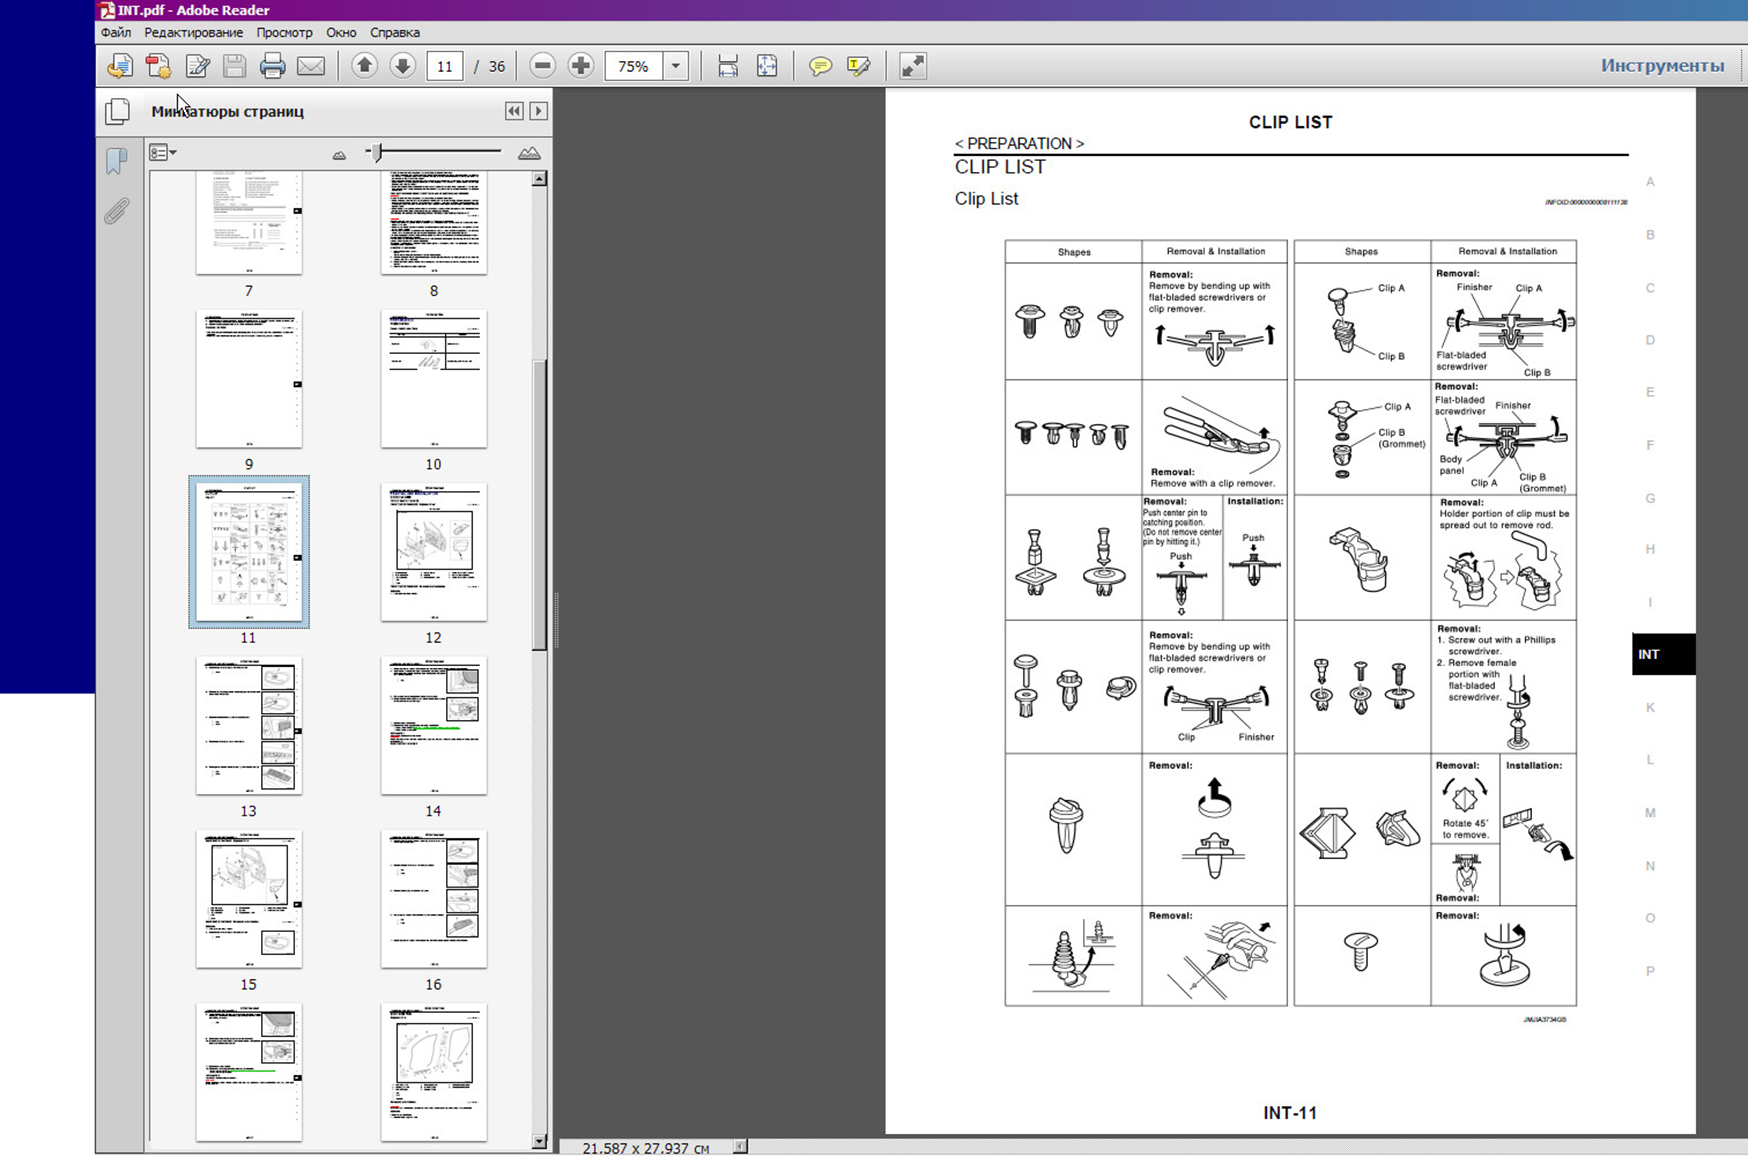Click the zoom in plus button
Image resolution: width=1748 pixels, height=1156 pixels.
(x=580, y=66)
